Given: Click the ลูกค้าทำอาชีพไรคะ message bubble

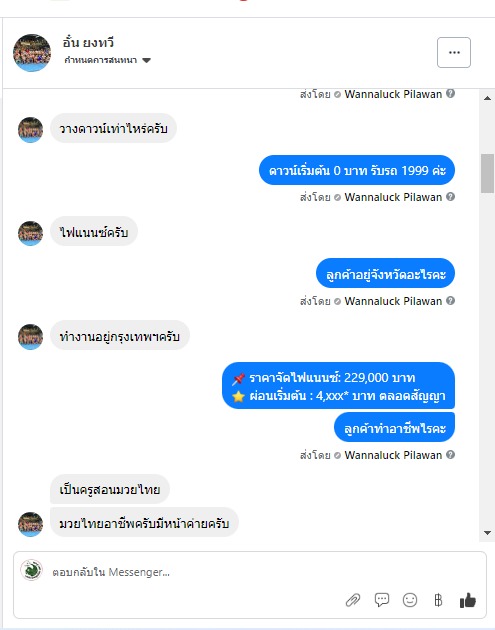Looking at the screenshot, I should (395, 427).
